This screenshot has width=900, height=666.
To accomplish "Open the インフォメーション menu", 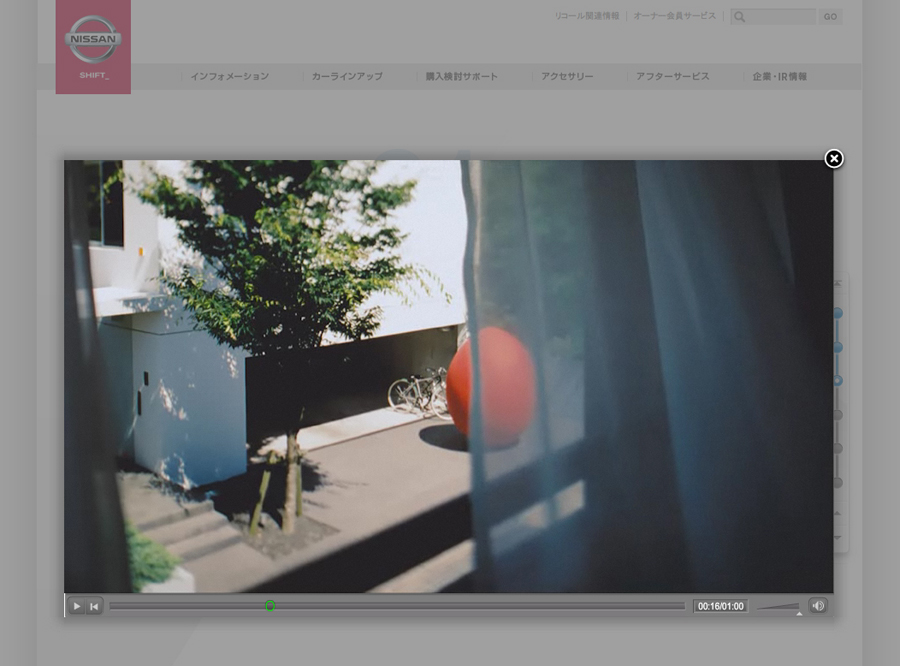I will (230, 77).
